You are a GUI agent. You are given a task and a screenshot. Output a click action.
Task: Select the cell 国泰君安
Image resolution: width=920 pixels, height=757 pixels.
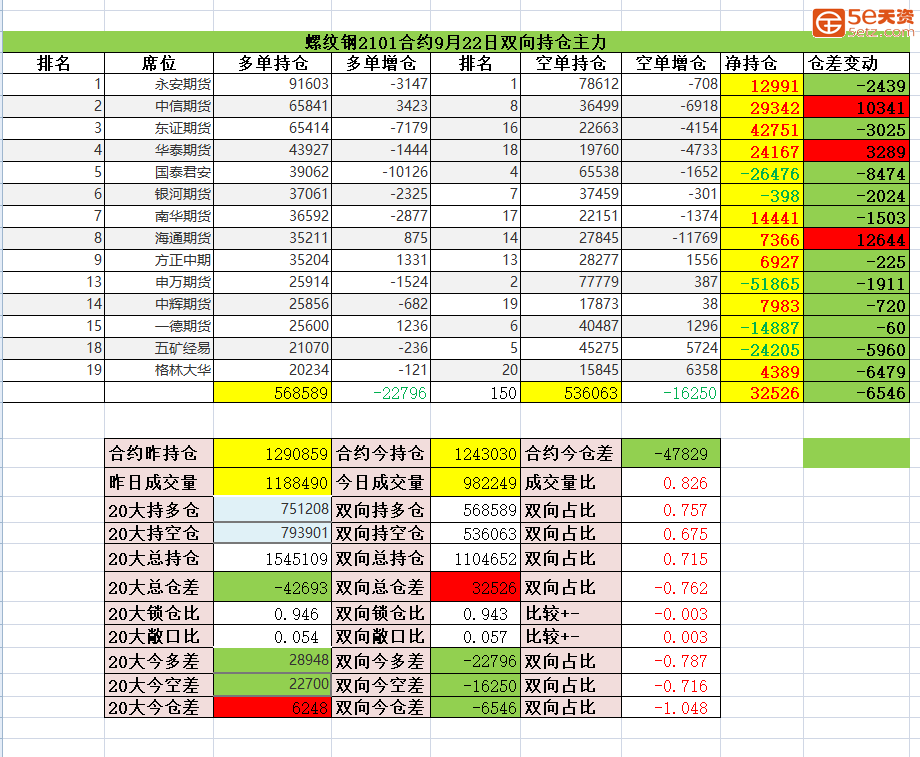pos(159,173)
